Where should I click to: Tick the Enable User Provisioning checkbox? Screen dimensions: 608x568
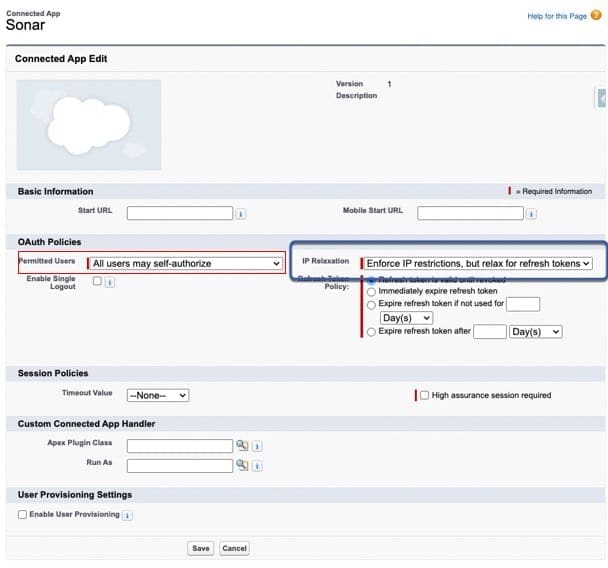[x=23, y=514]
